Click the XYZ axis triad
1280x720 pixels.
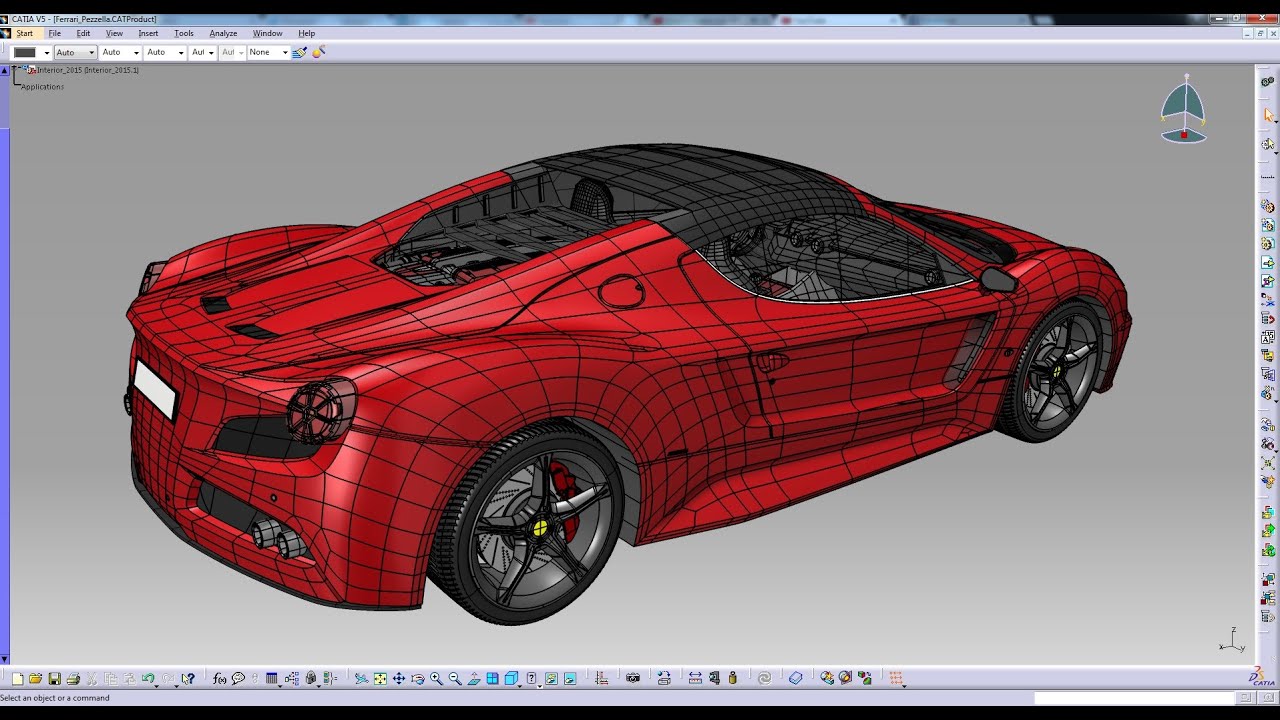[x=1231, y=640]
